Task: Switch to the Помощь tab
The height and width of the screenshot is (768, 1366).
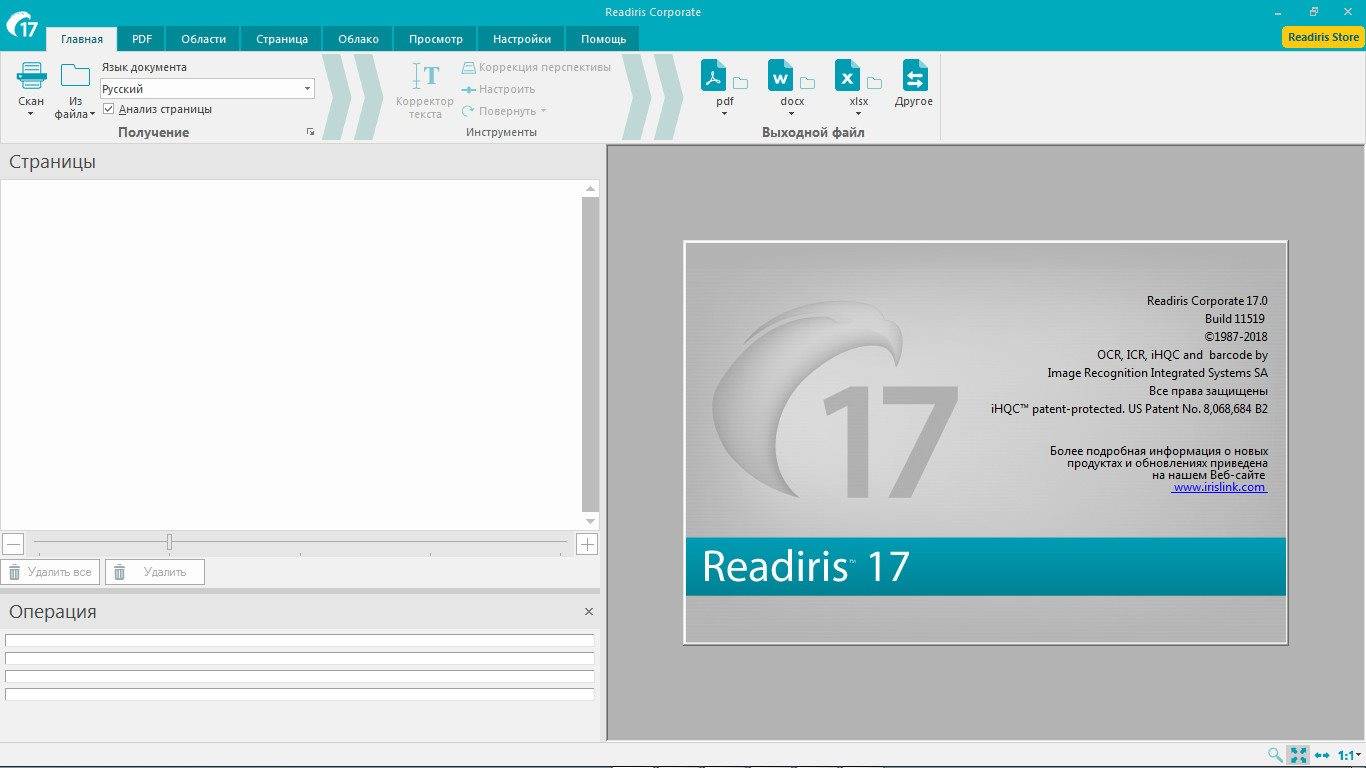Action: click(603, 39)
